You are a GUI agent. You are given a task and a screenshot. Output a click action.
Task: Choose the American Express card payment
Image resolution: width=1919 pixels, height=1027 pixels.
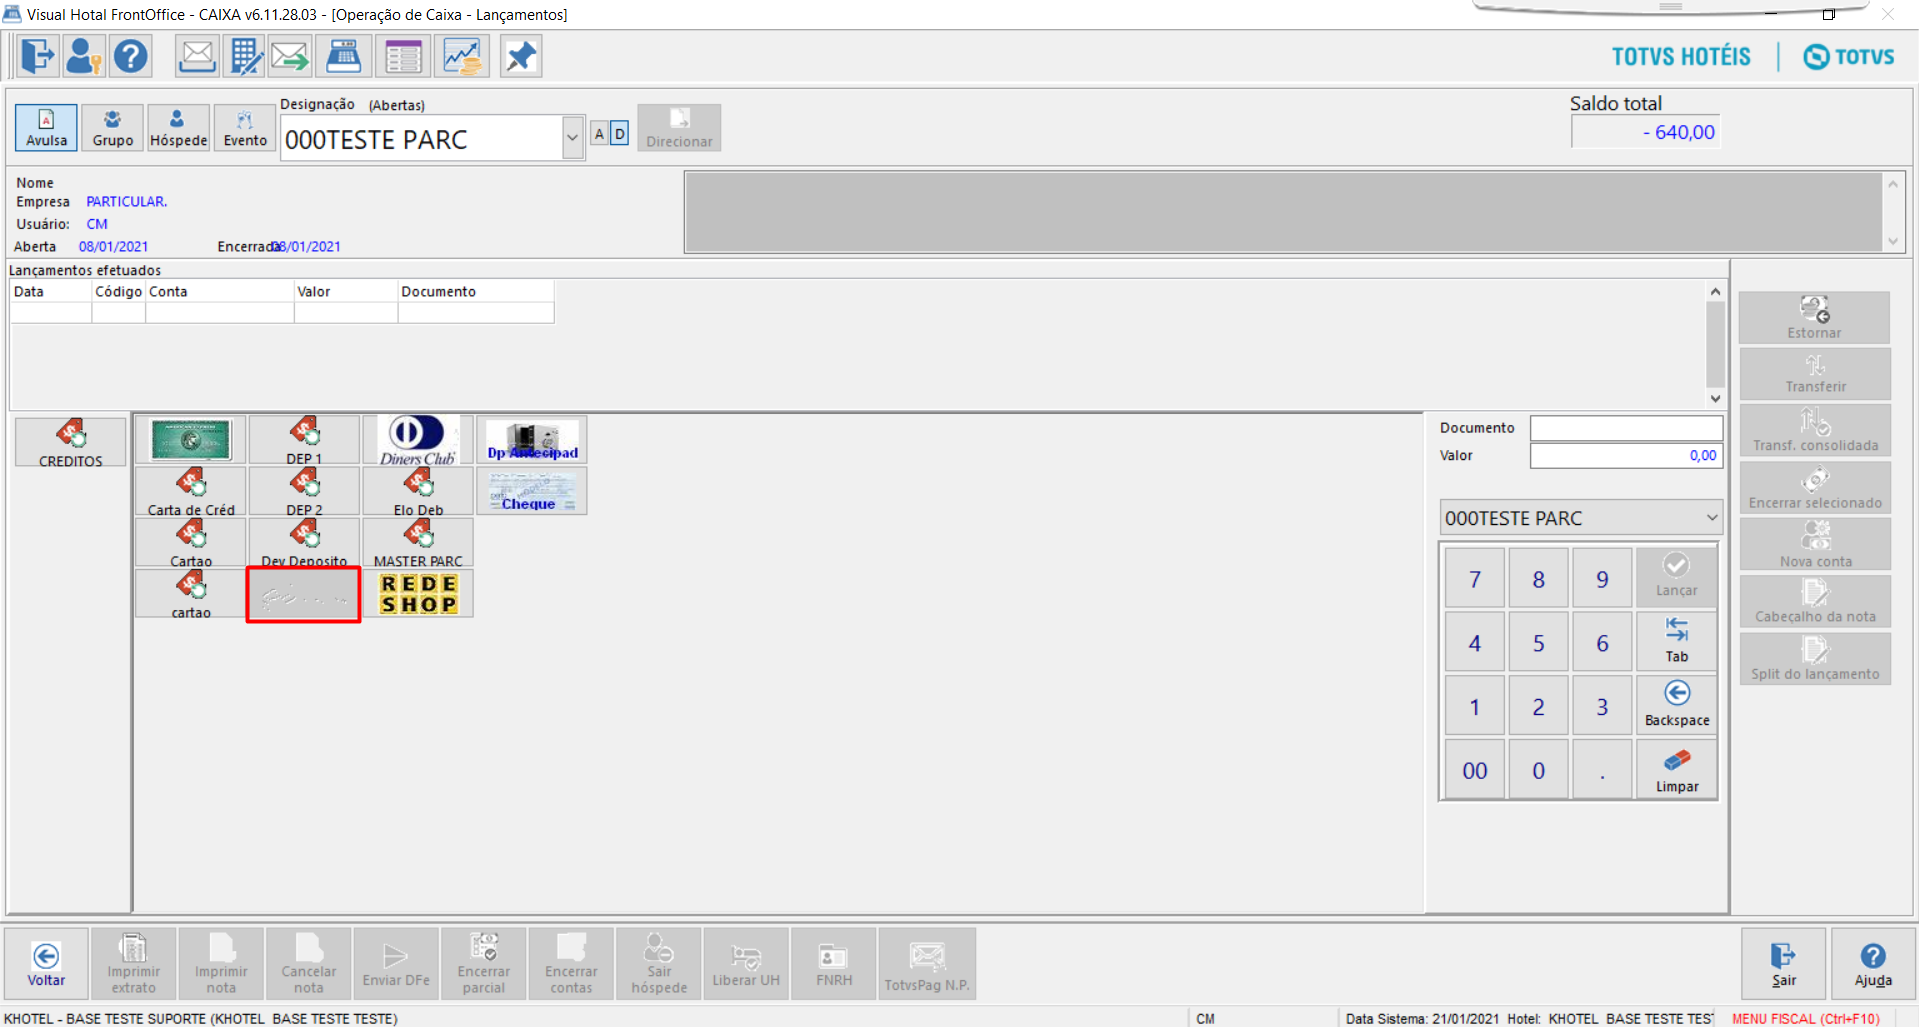(x=191, y=440)
